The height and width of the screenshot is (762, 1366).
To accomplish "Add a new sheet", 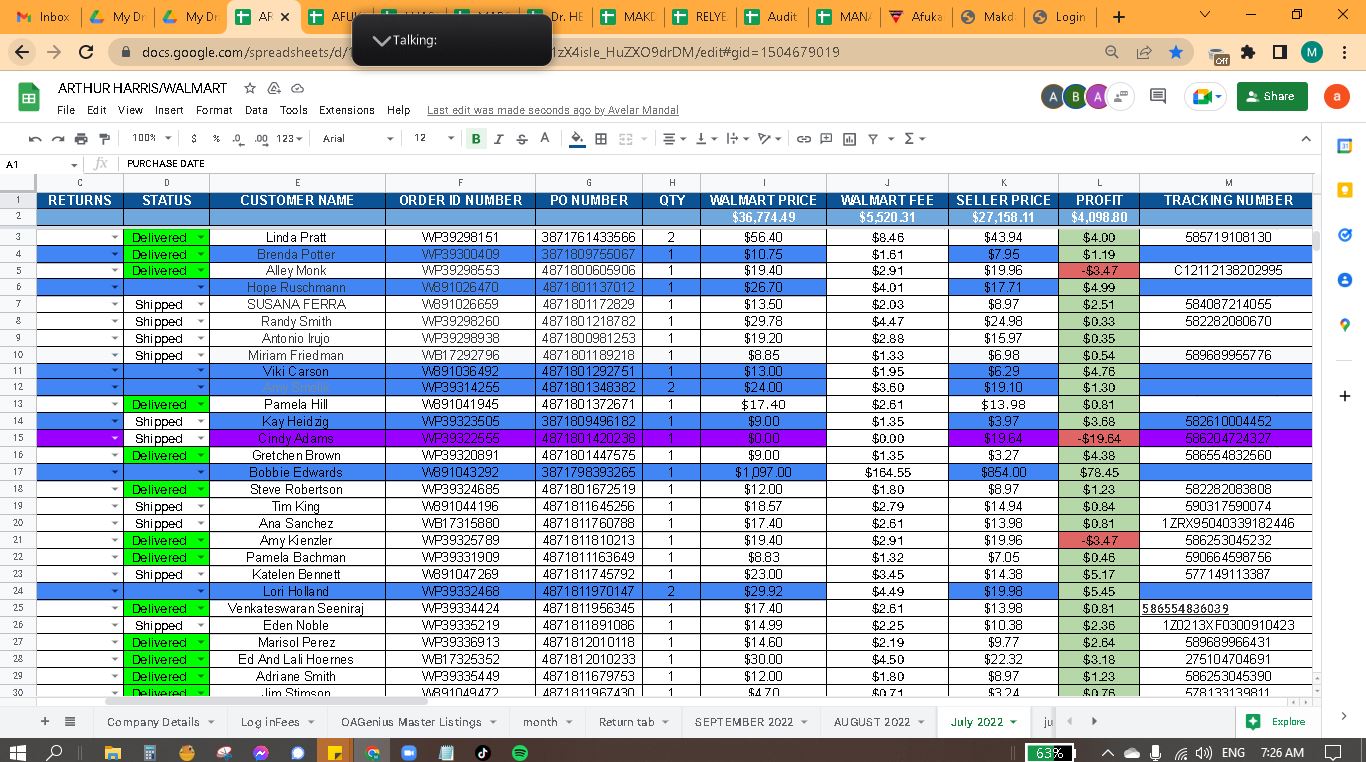I will tap(44, 721).
